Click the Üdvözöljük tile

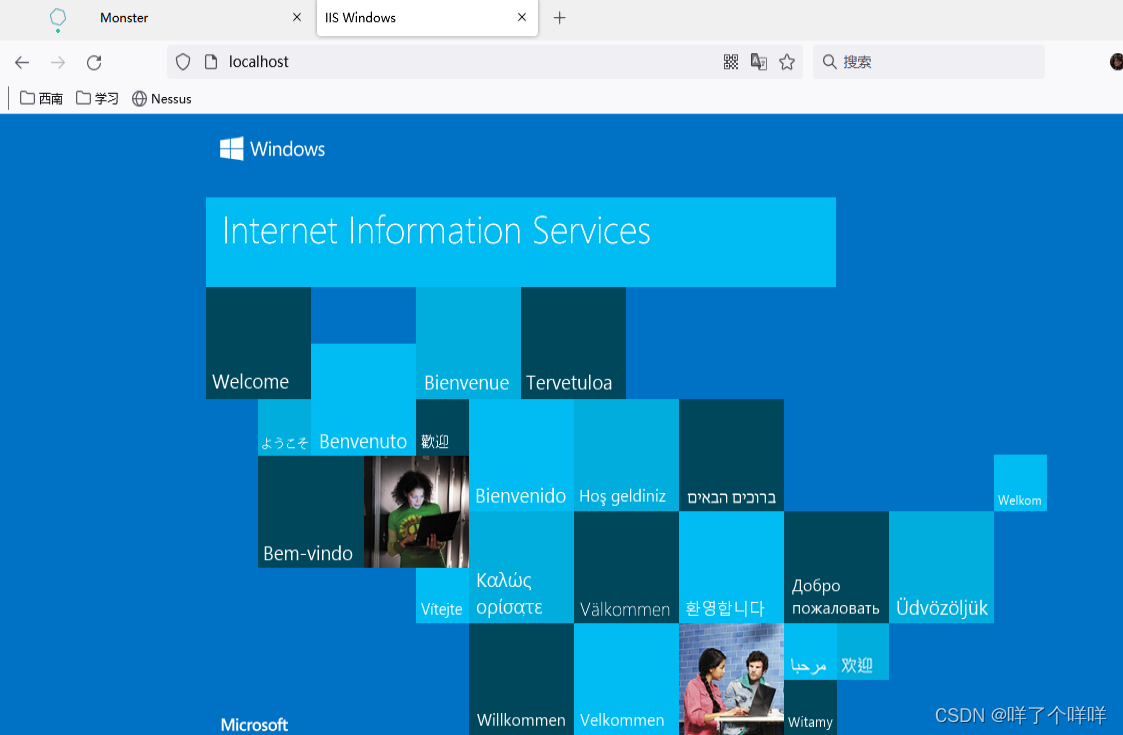(x=941, y=567)
